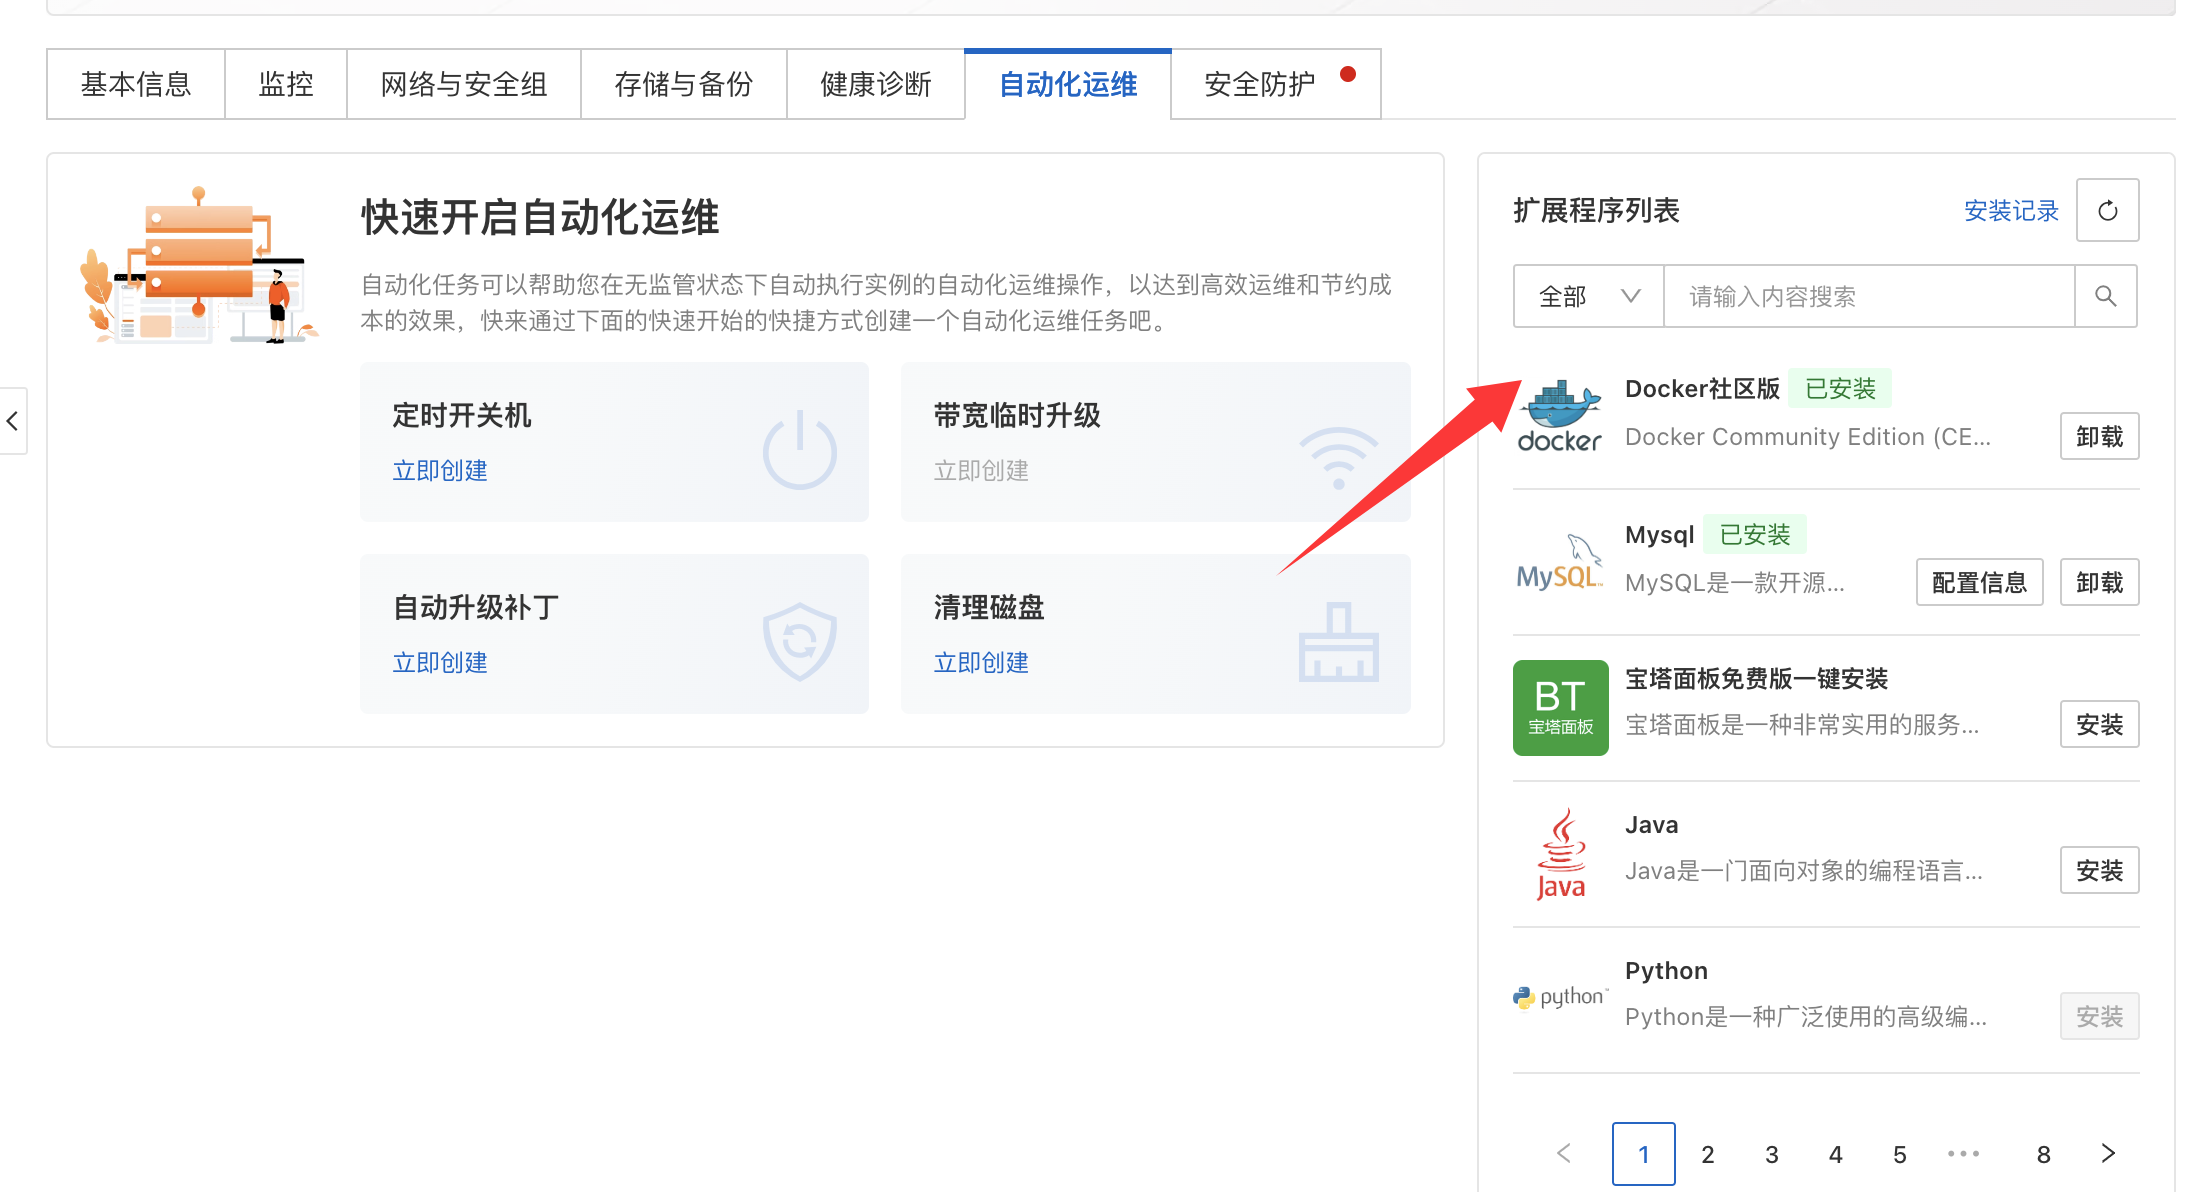The image size is (2188, 1192).
Task: Click the Python logo icon
Action: point(1559,996)
